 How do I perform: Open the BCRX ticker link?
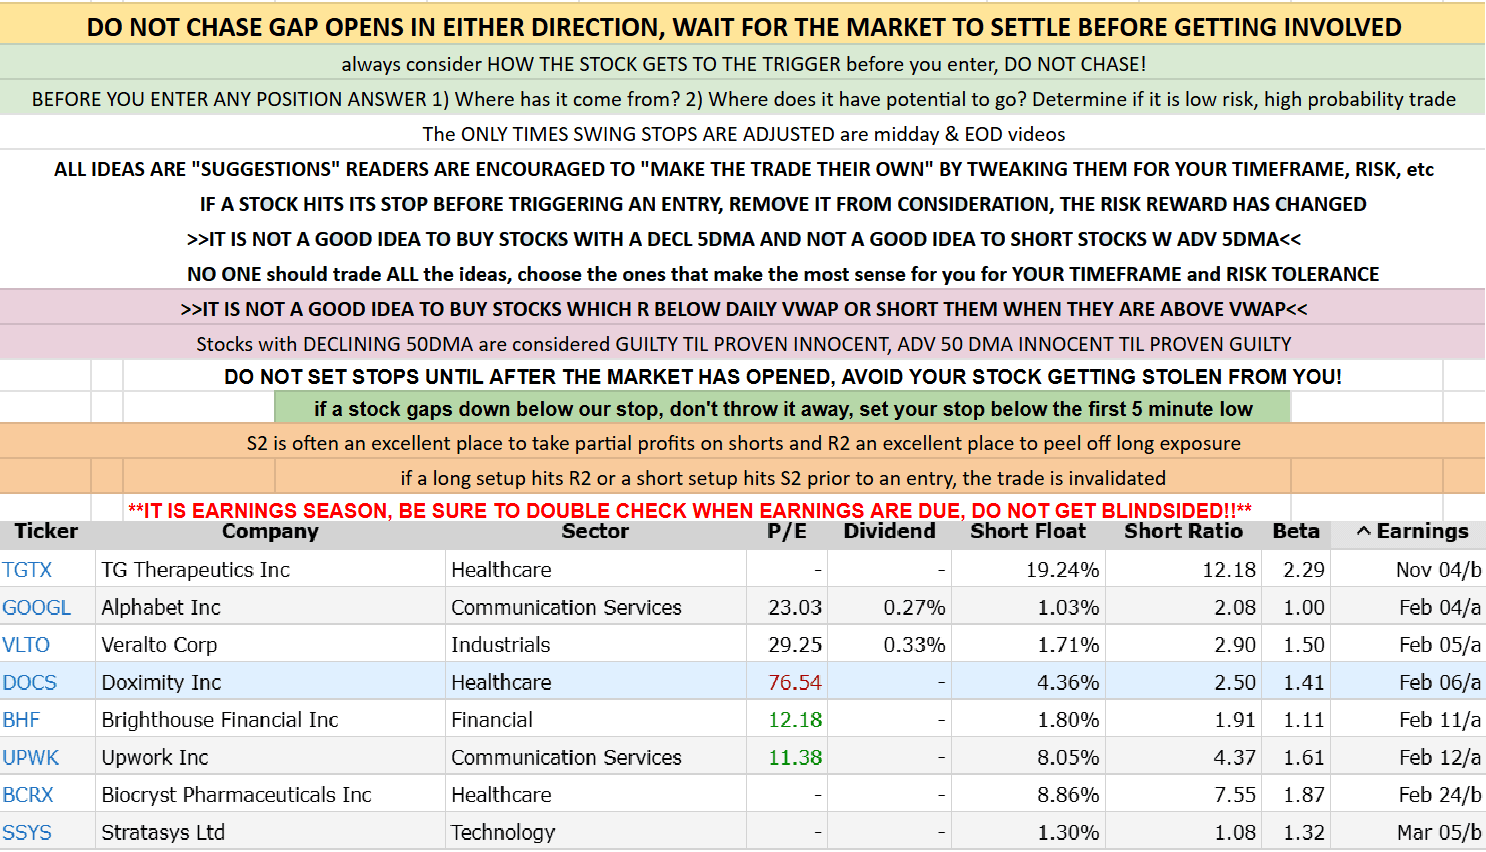pos(28,795)
